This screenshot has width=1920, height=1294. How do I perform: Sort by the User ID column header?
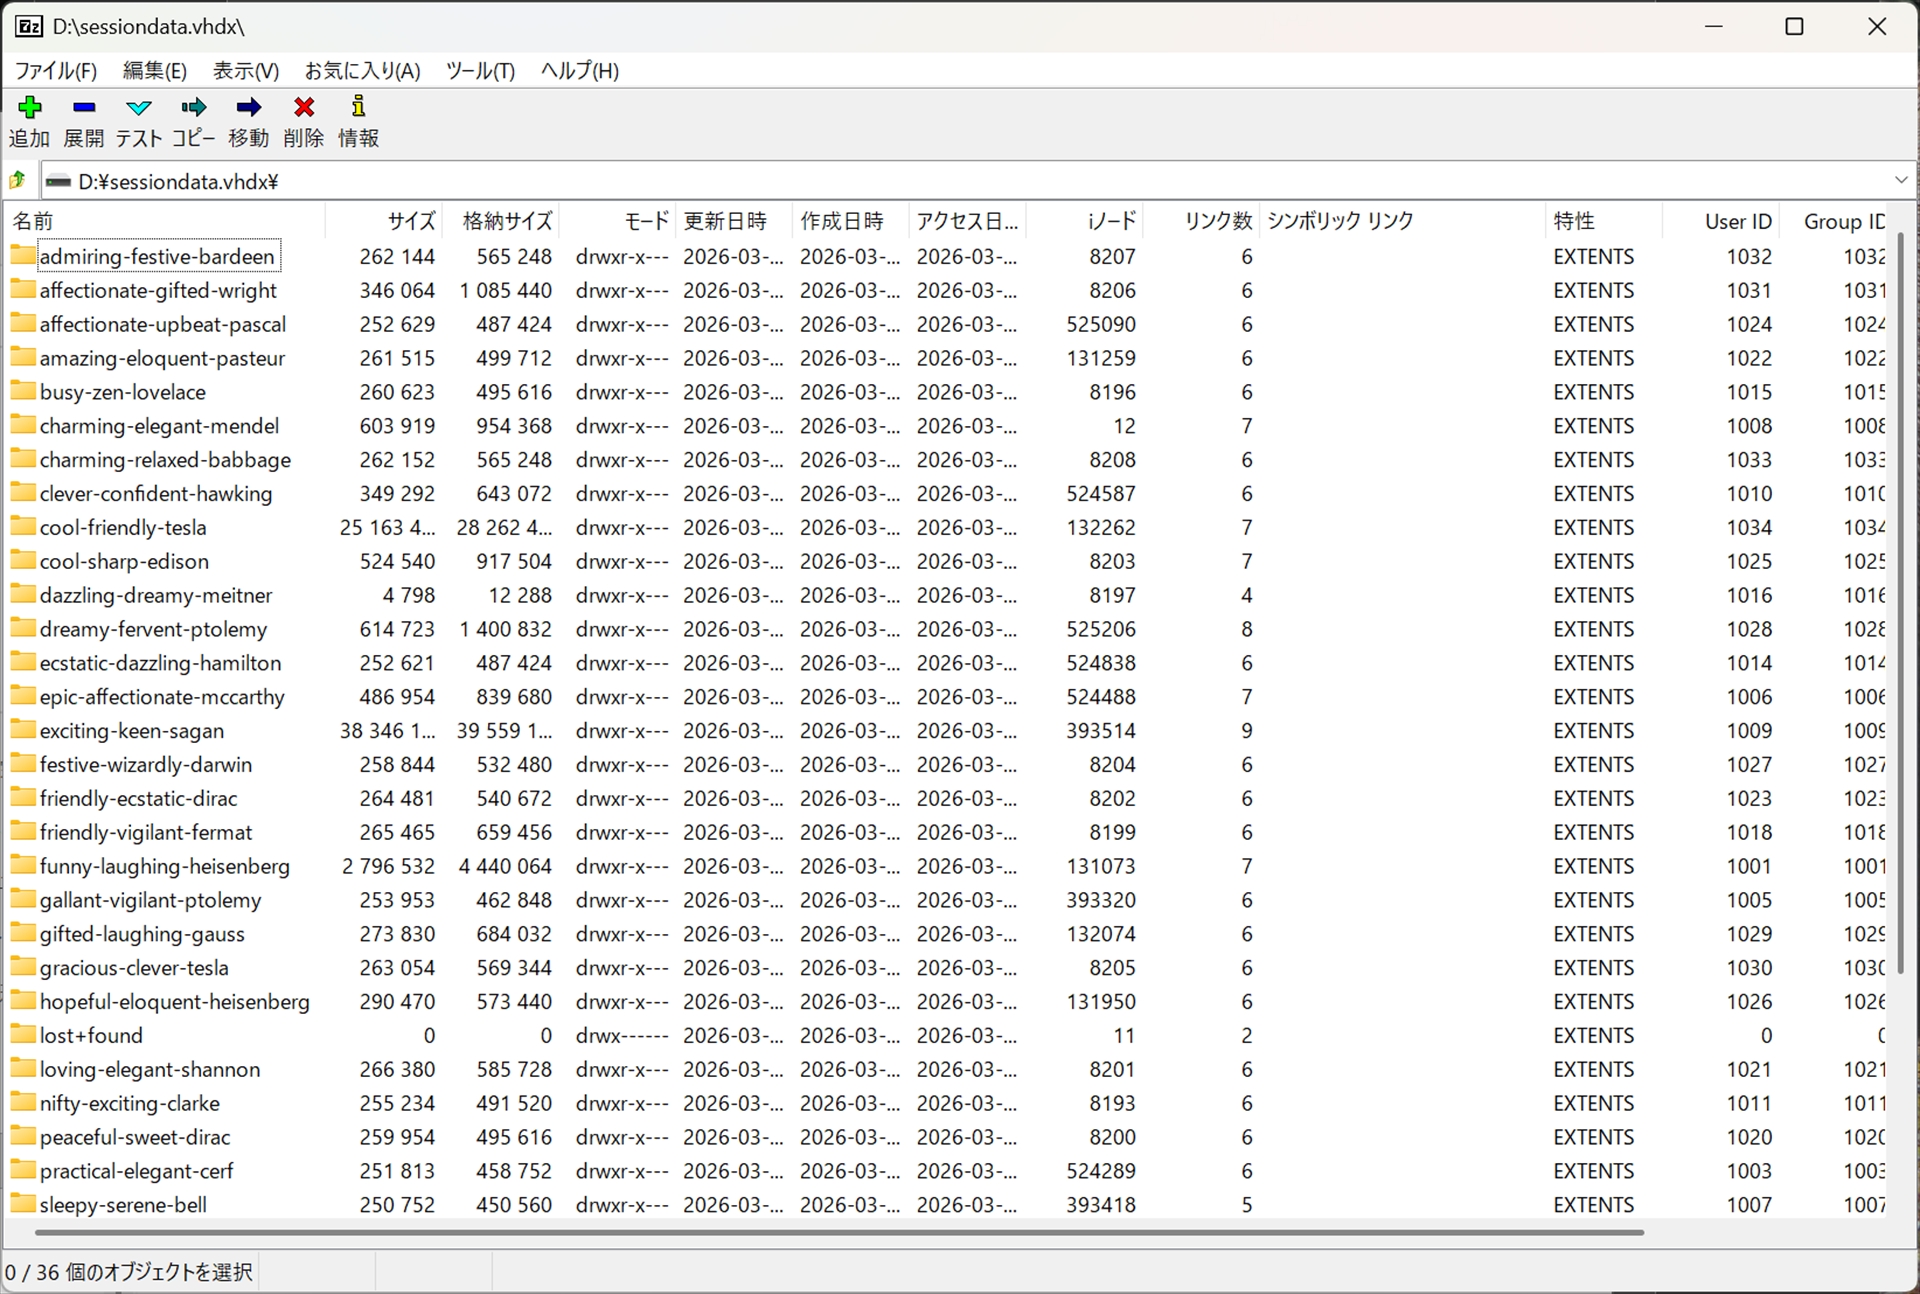coord(1737,221)
